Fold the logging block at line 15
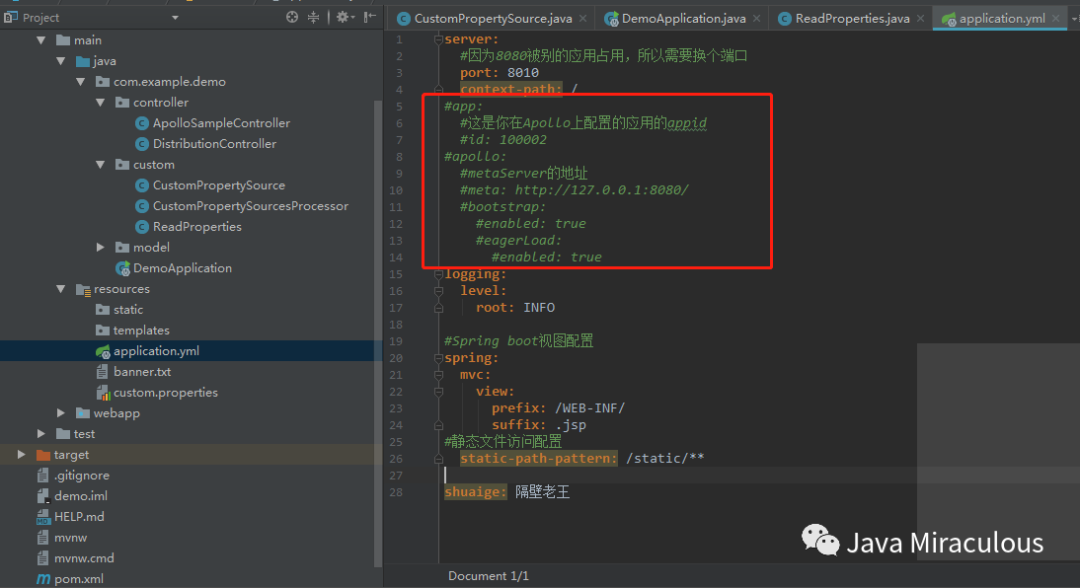This screenshot has height=588, width=1080. [x=438, y=274]
